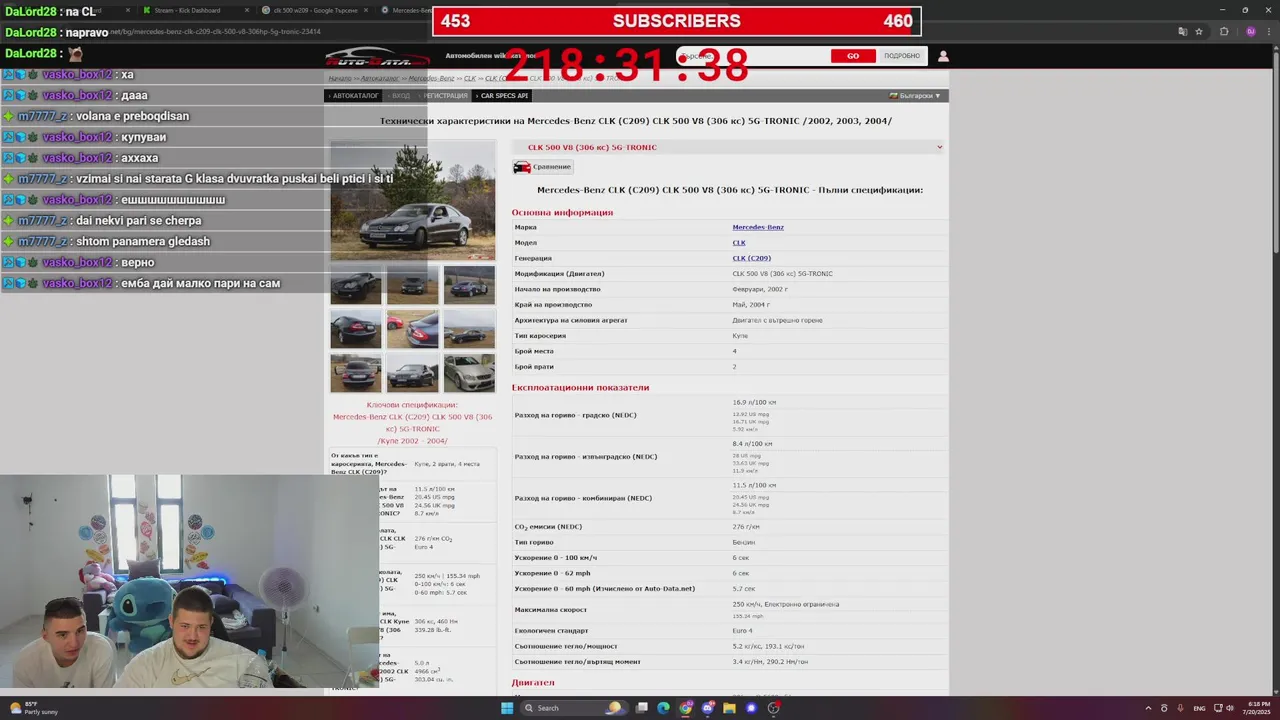
Task: Open the Chrome three-dot menu
Action: point(1268,31)
